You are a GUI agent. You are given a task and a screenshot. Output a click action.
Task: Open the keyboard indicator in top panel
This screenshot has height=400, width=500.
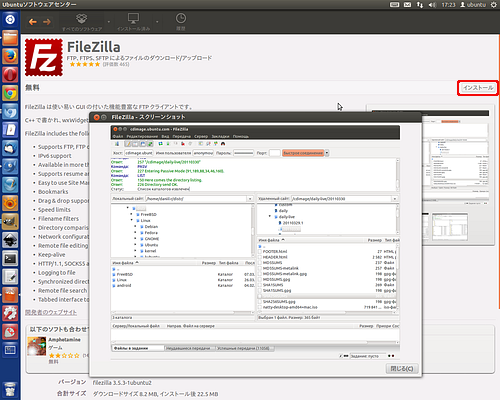(x=394, y=5)
